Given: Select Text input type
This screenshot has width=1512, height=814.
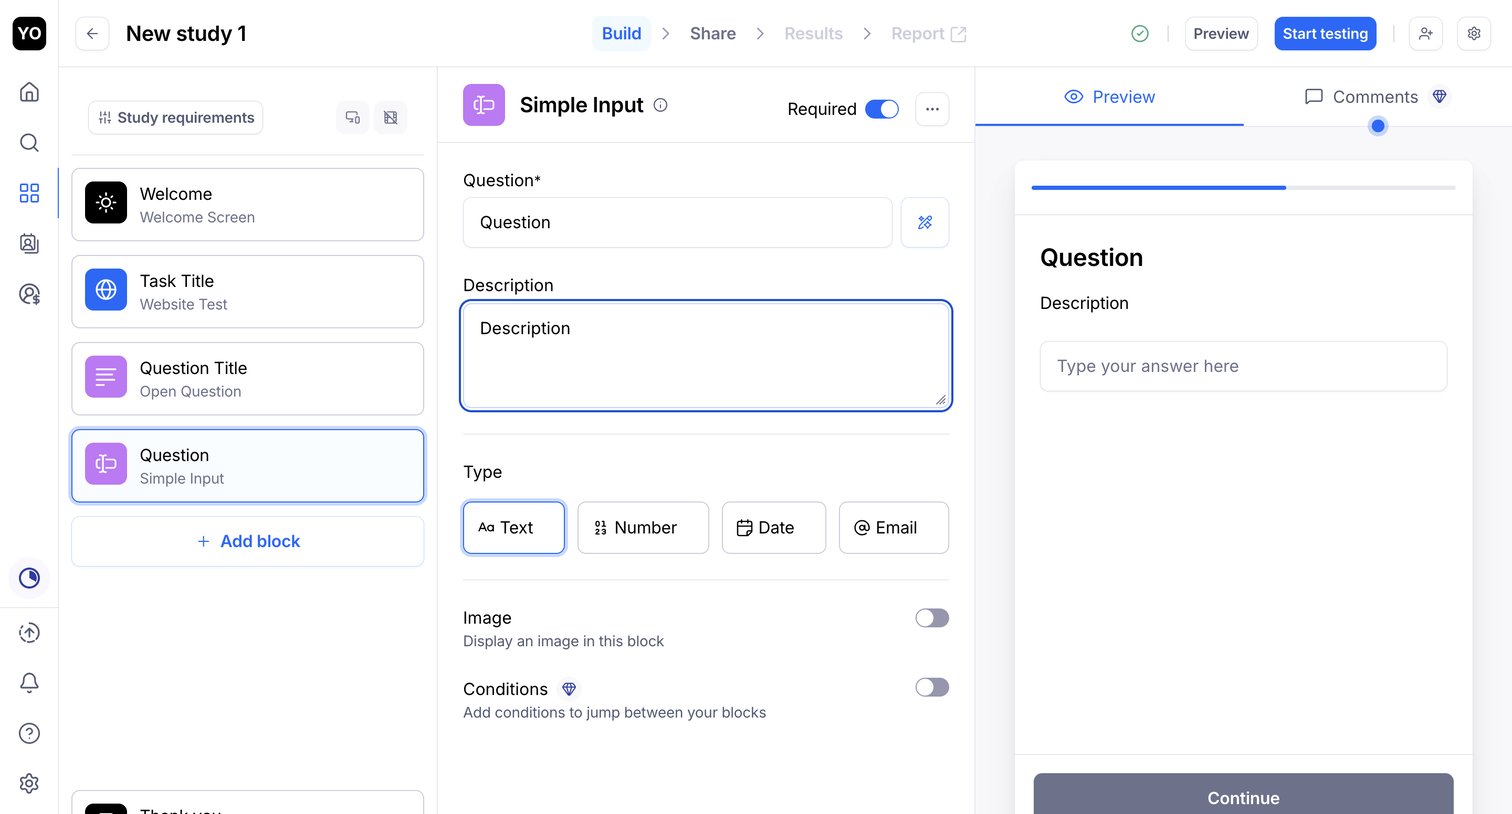Looking at the screenshot, I should click(x=514, y=528).
